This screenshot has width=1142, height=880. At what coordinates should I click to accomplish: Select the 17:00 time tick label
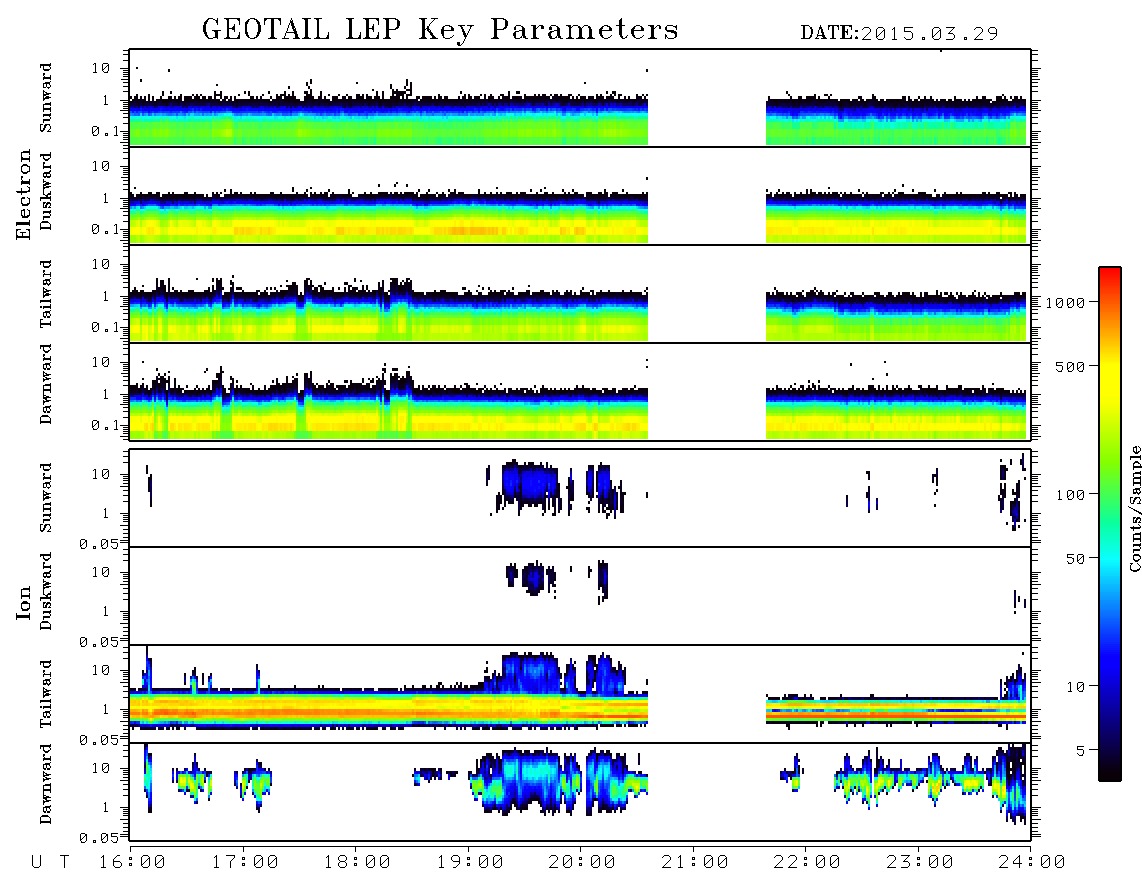(x=245, y=863)
